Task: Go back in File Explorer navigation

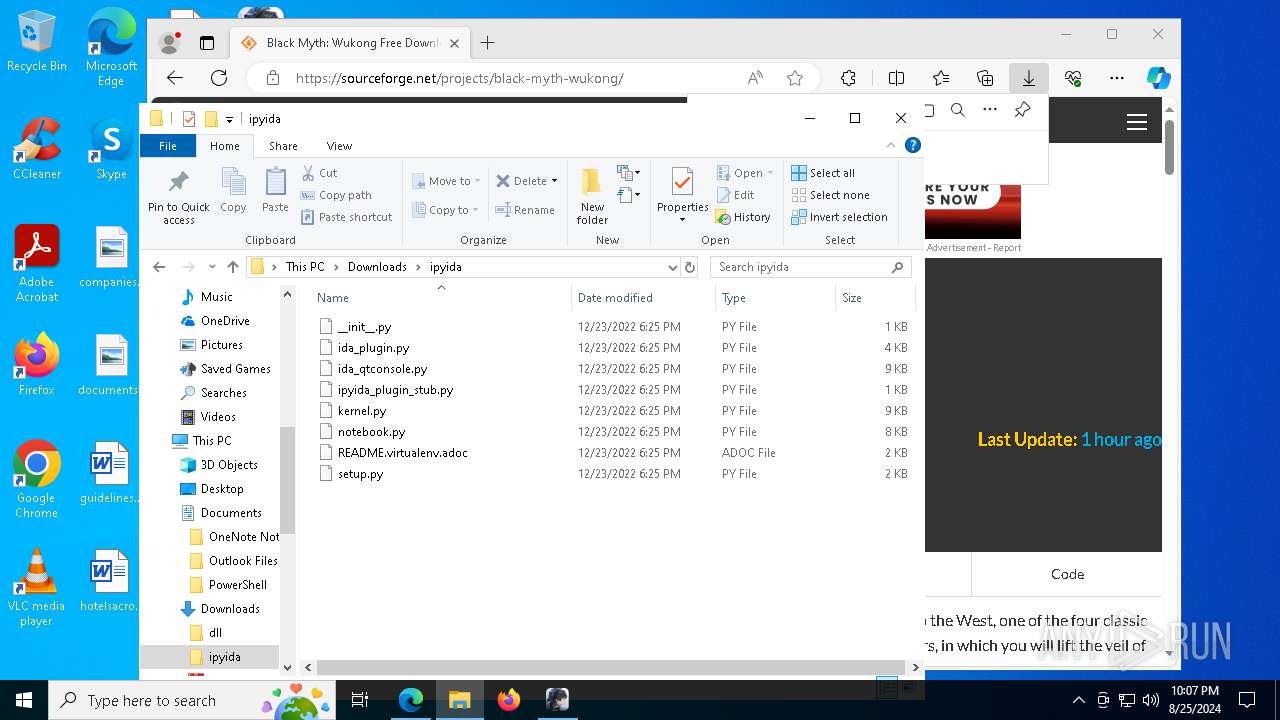Action: click(159, 267)
